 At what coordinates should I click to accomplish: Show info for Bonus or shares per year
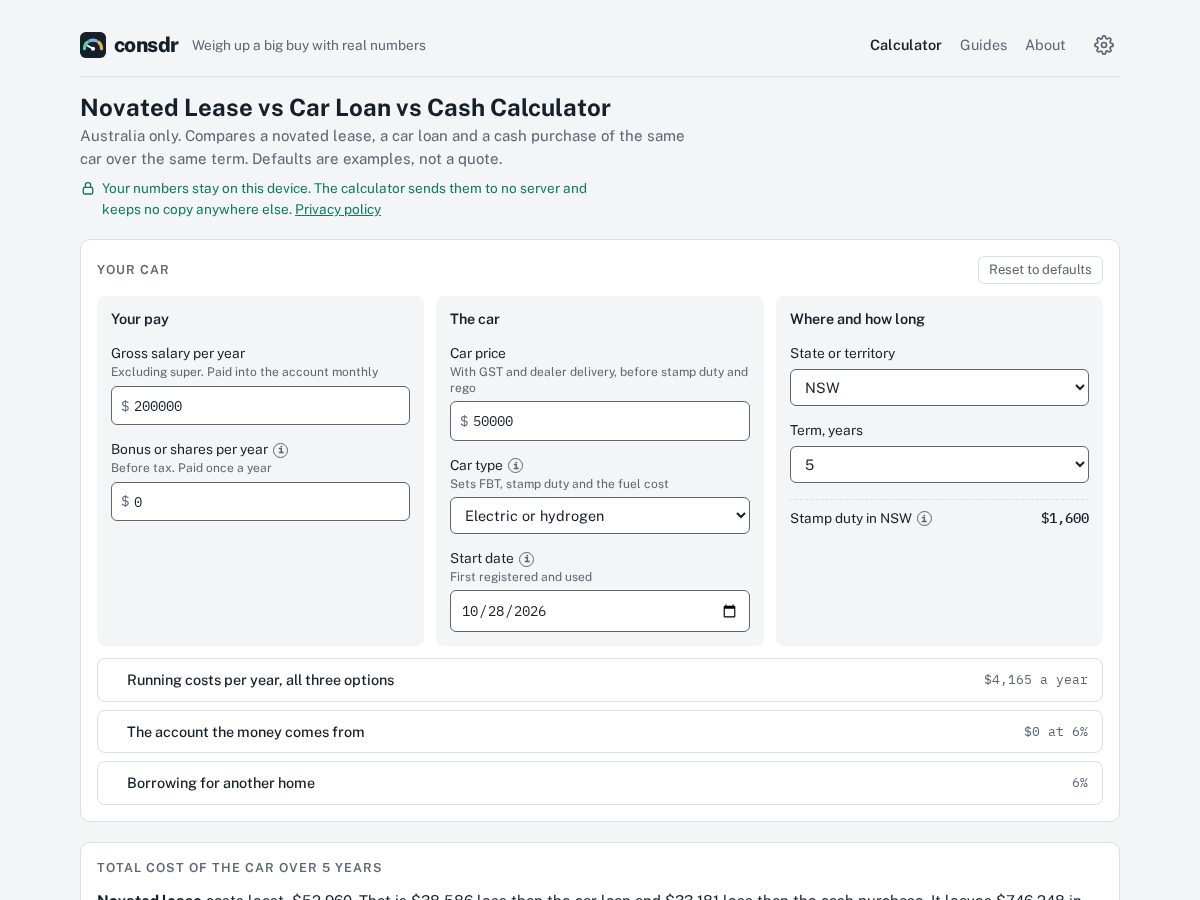[281, 450]
